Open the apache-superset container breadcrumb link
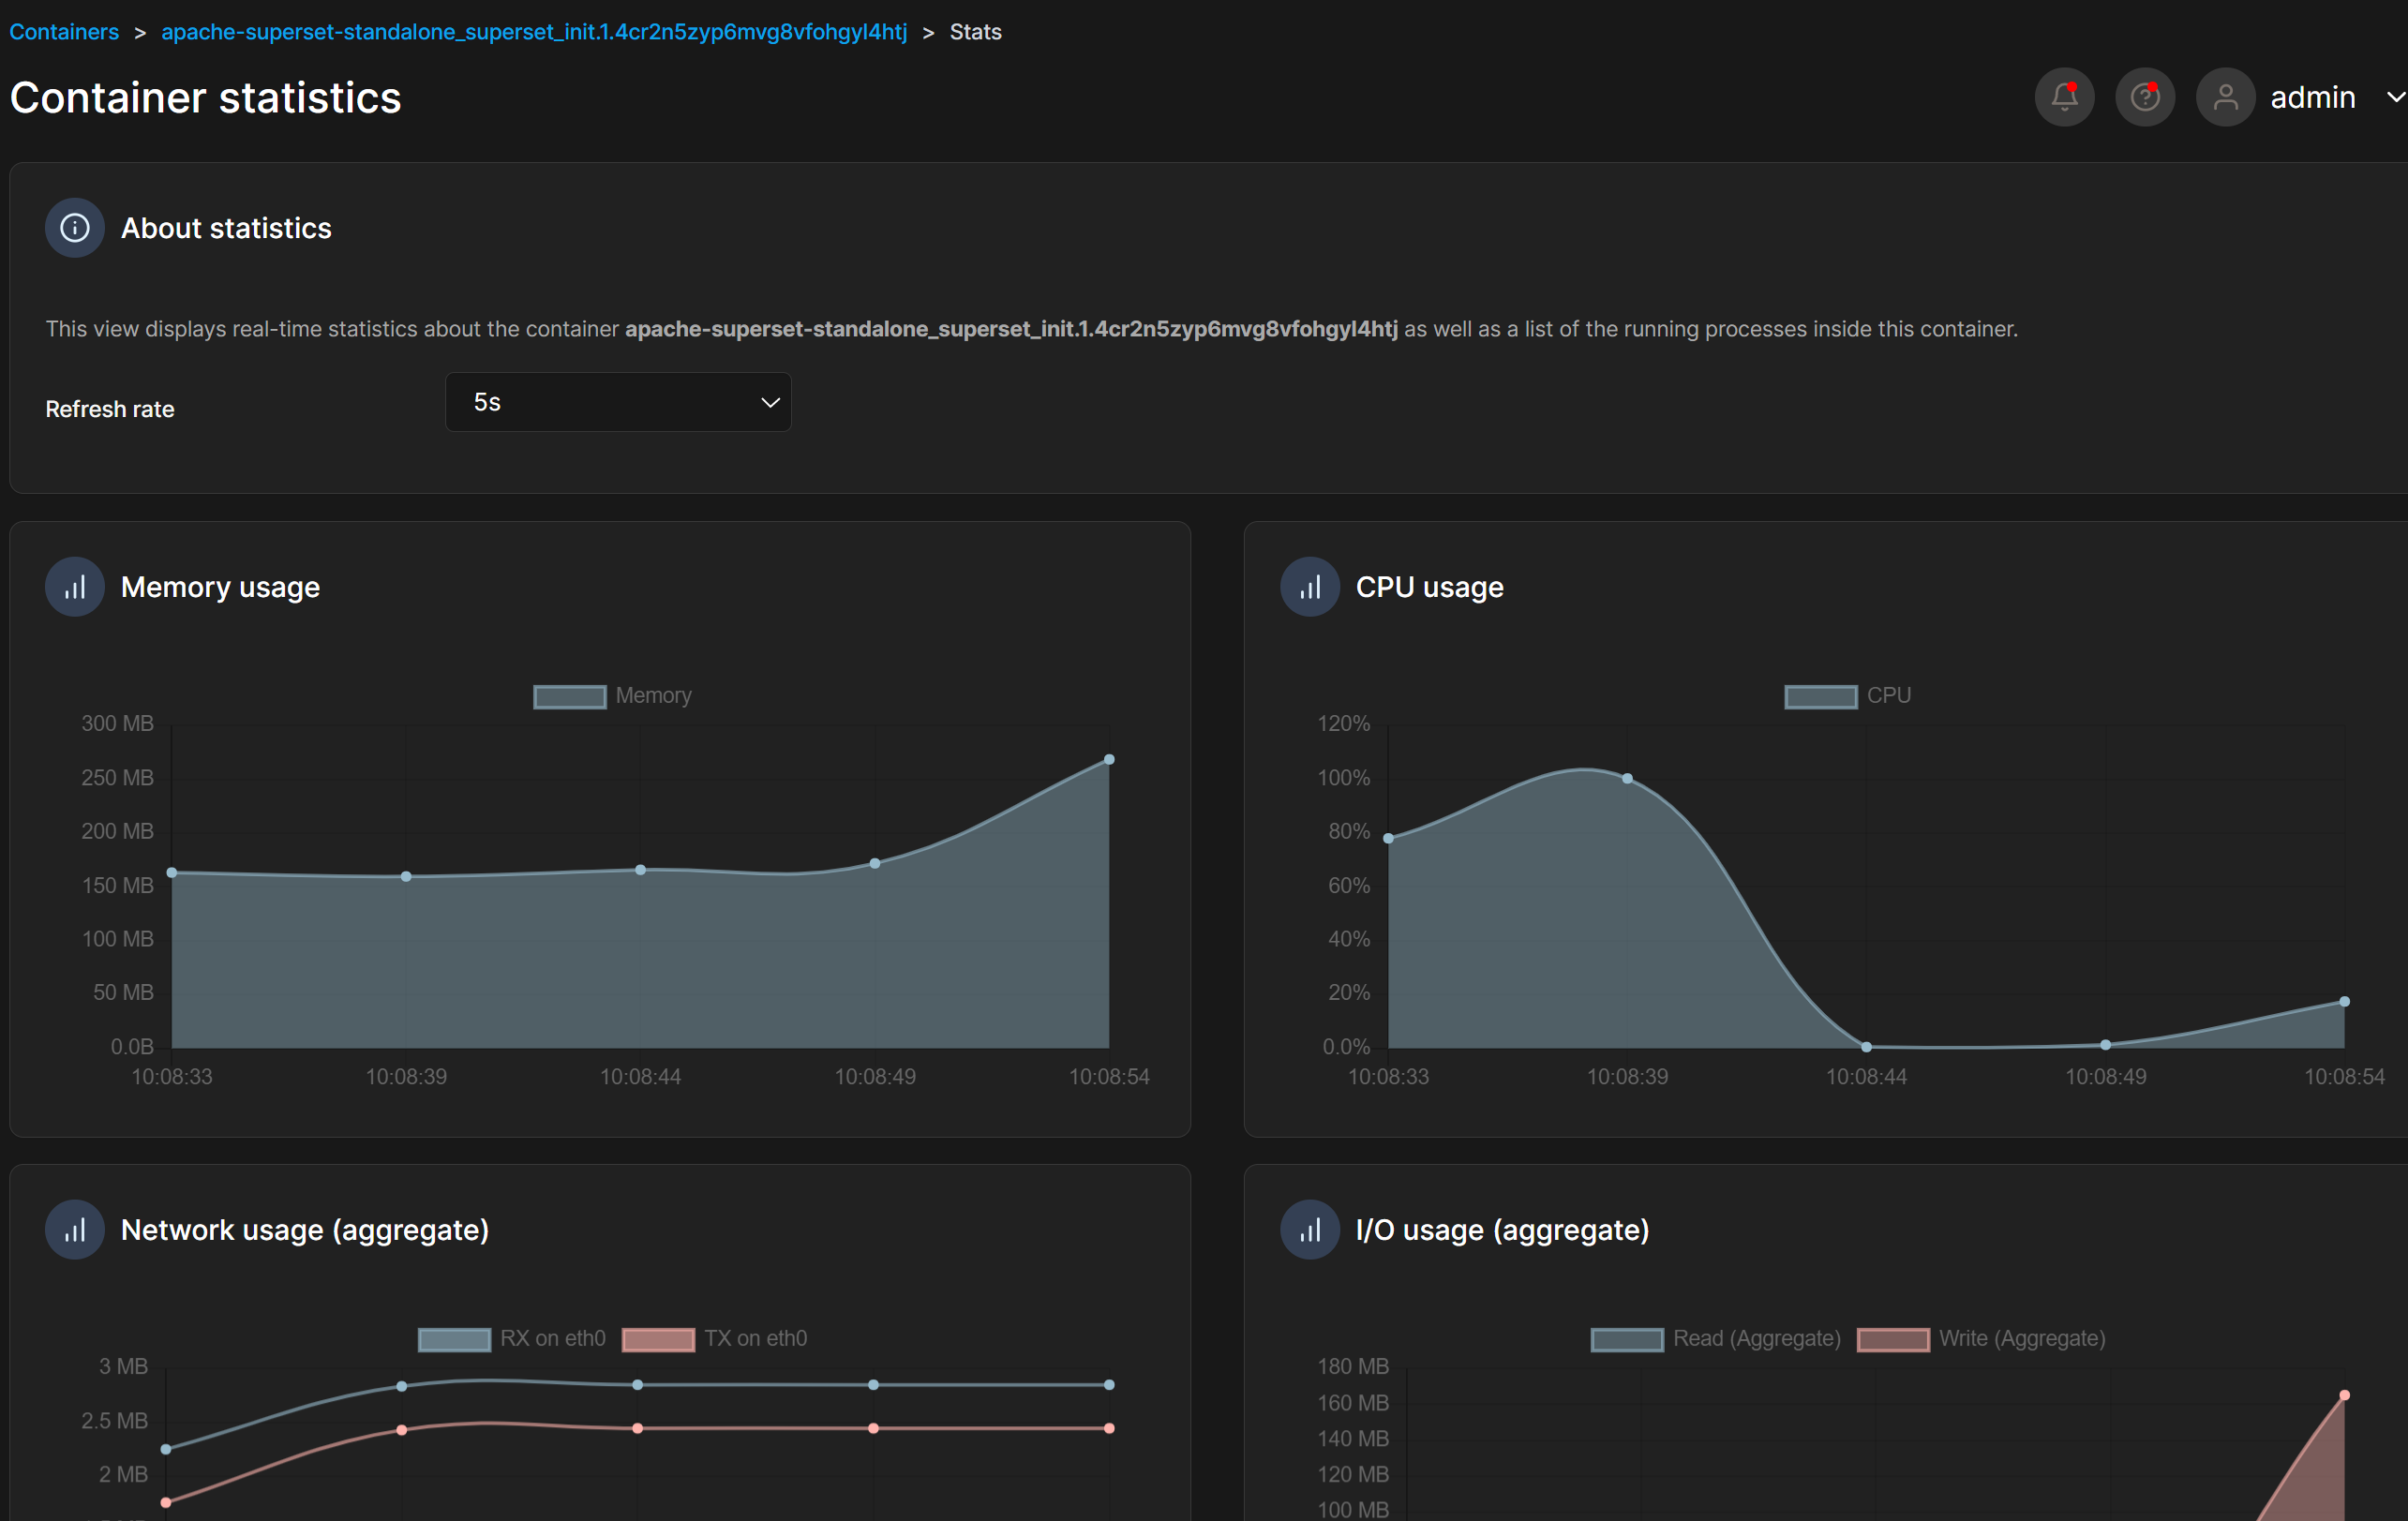The image size is (2408, 1521). 534,31
